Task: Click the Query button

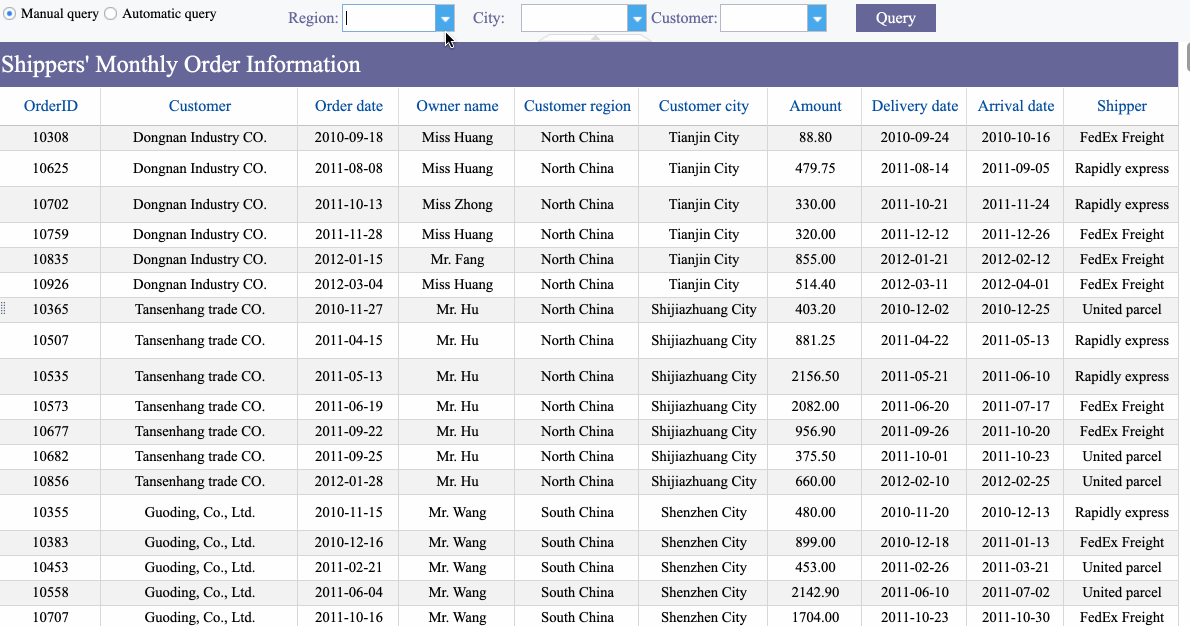Action: coord(895,18)
